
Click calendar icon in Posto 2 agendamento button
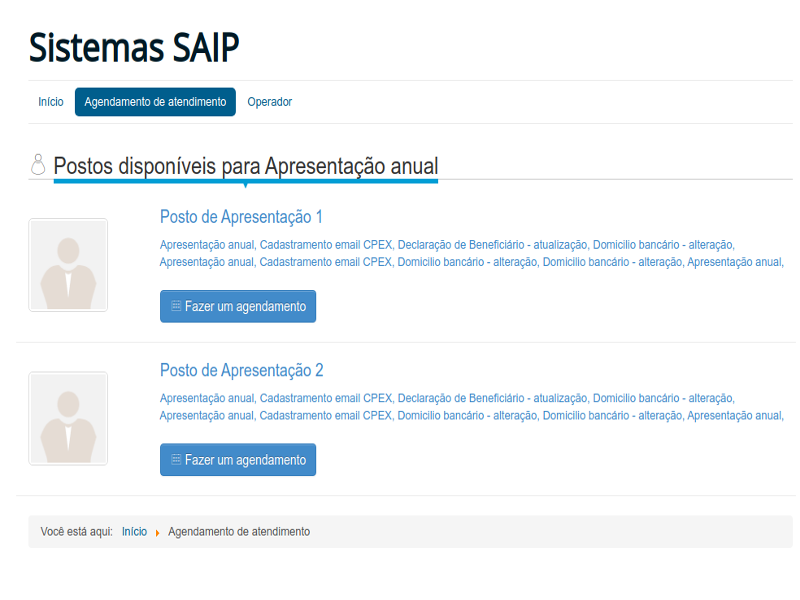pos(176,460)
